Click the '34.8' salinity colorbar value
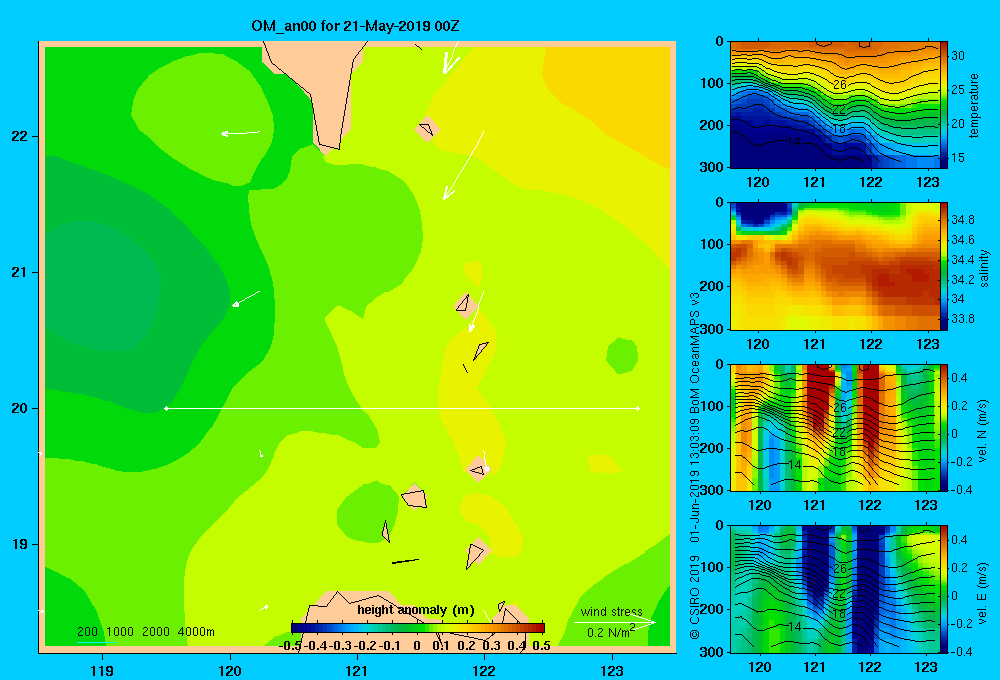Screen dimensions: 1000x680 [x=962, y=219]
